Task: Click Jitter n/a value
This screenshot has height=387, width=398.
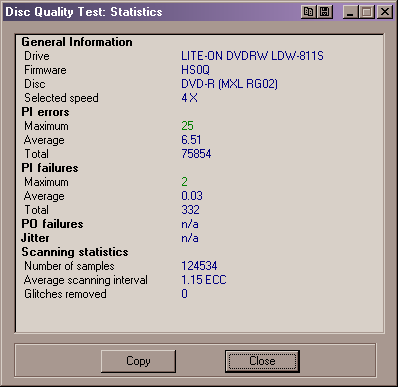Action: [190, 238]
